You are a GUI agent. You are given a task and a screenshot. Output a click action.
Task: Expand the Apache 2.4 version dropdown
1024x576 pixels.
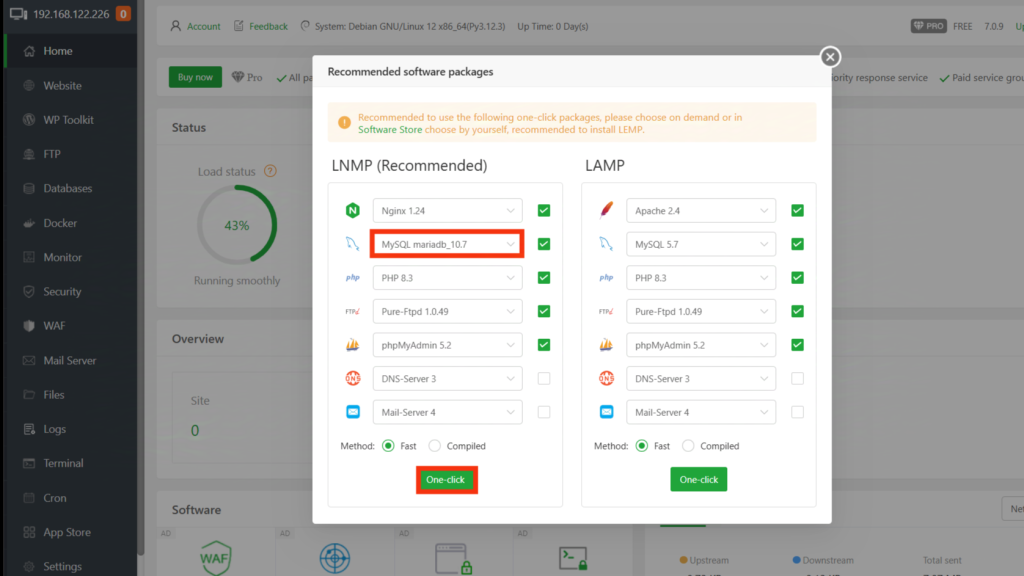tap(701, 211)
